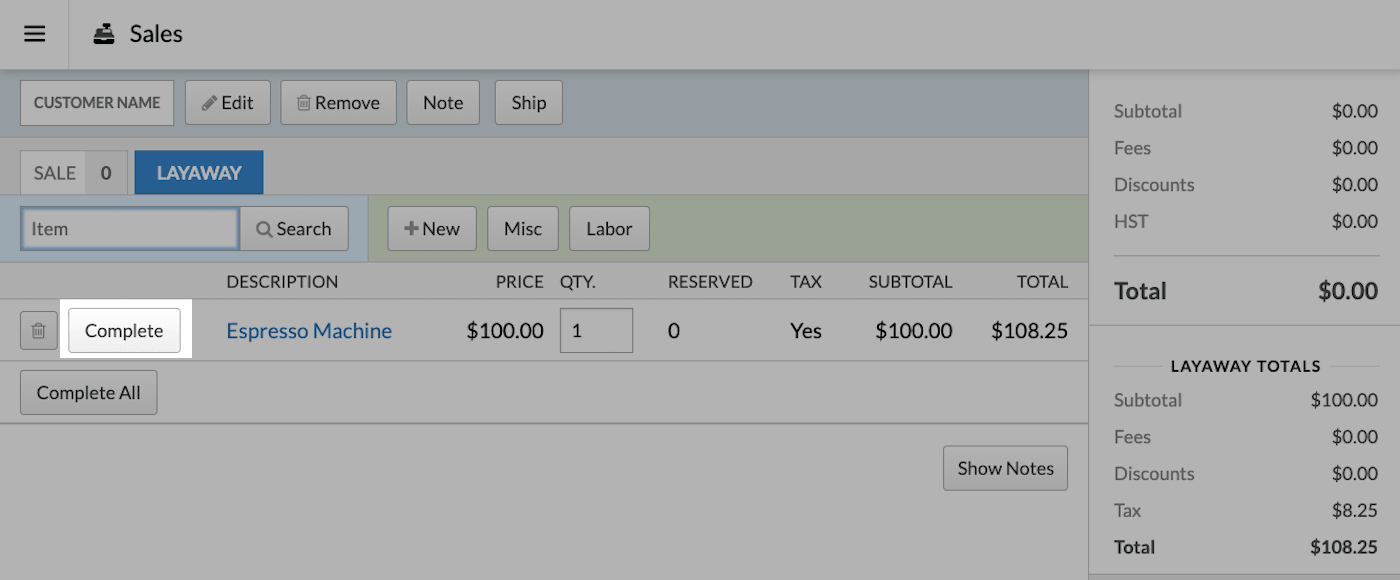Image resolution: width=1400 pixels, height=580 pixels.
Task: Switch to the LAYAWAY tab
Action: 198,171
